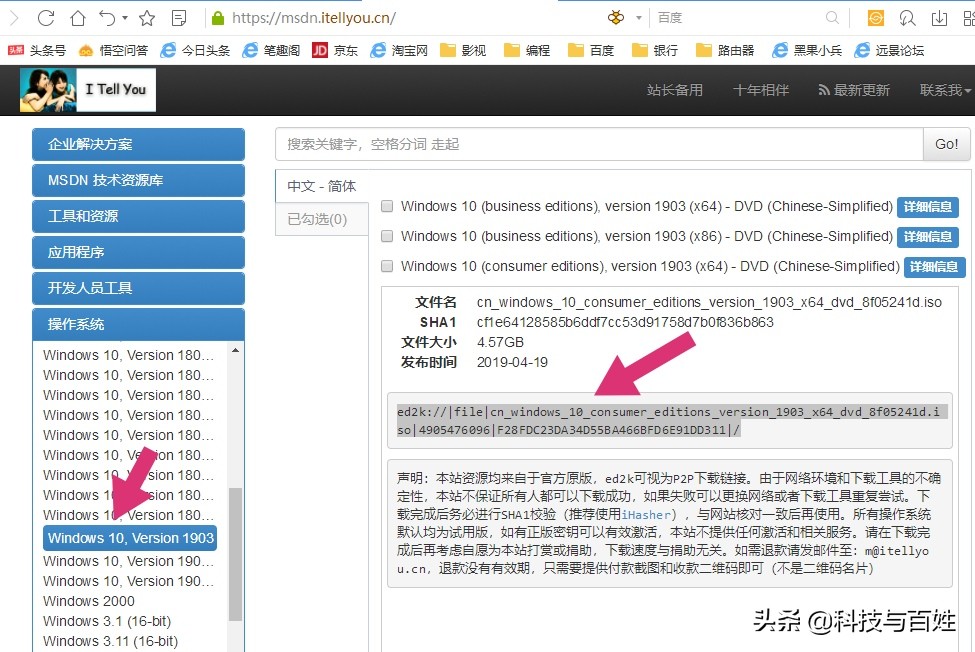
Task: Open the browser download manager icon
Action: (x=941, y=17)
